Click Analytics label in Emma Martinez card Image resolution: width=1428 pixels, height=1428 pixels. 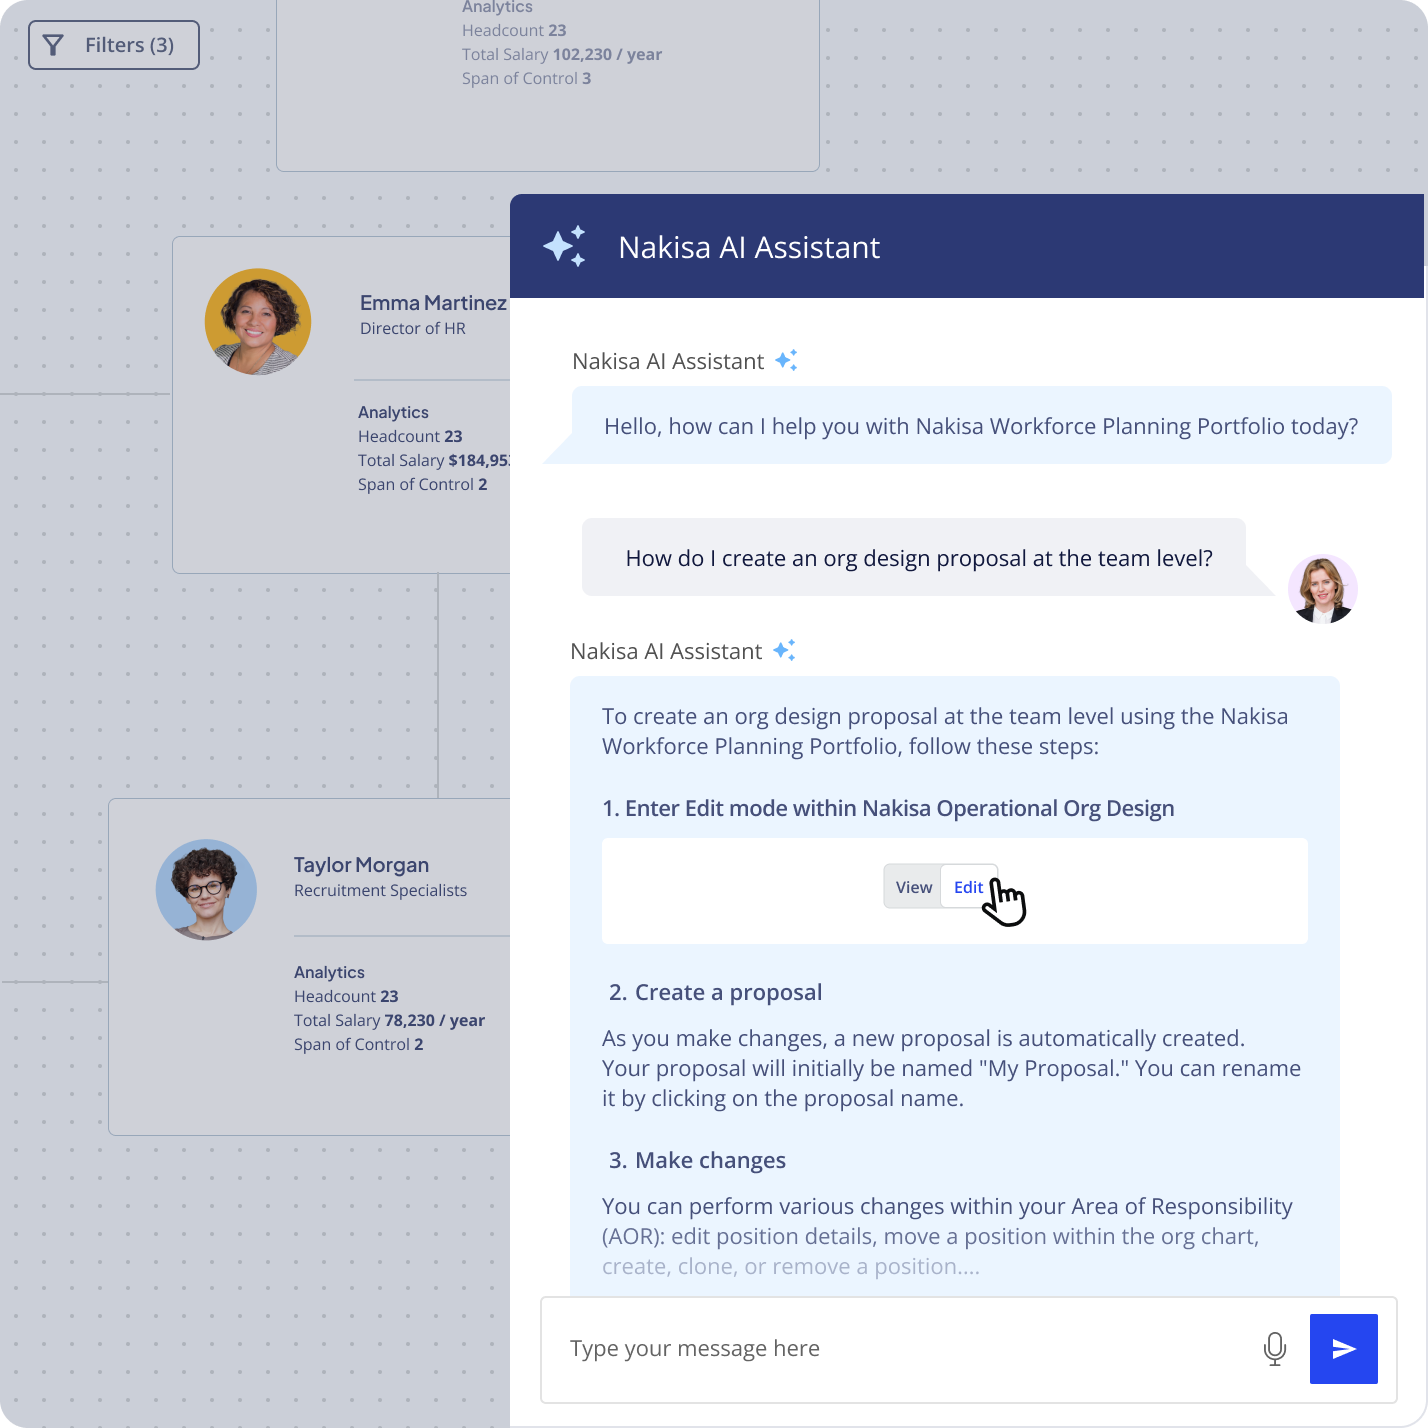393,413
